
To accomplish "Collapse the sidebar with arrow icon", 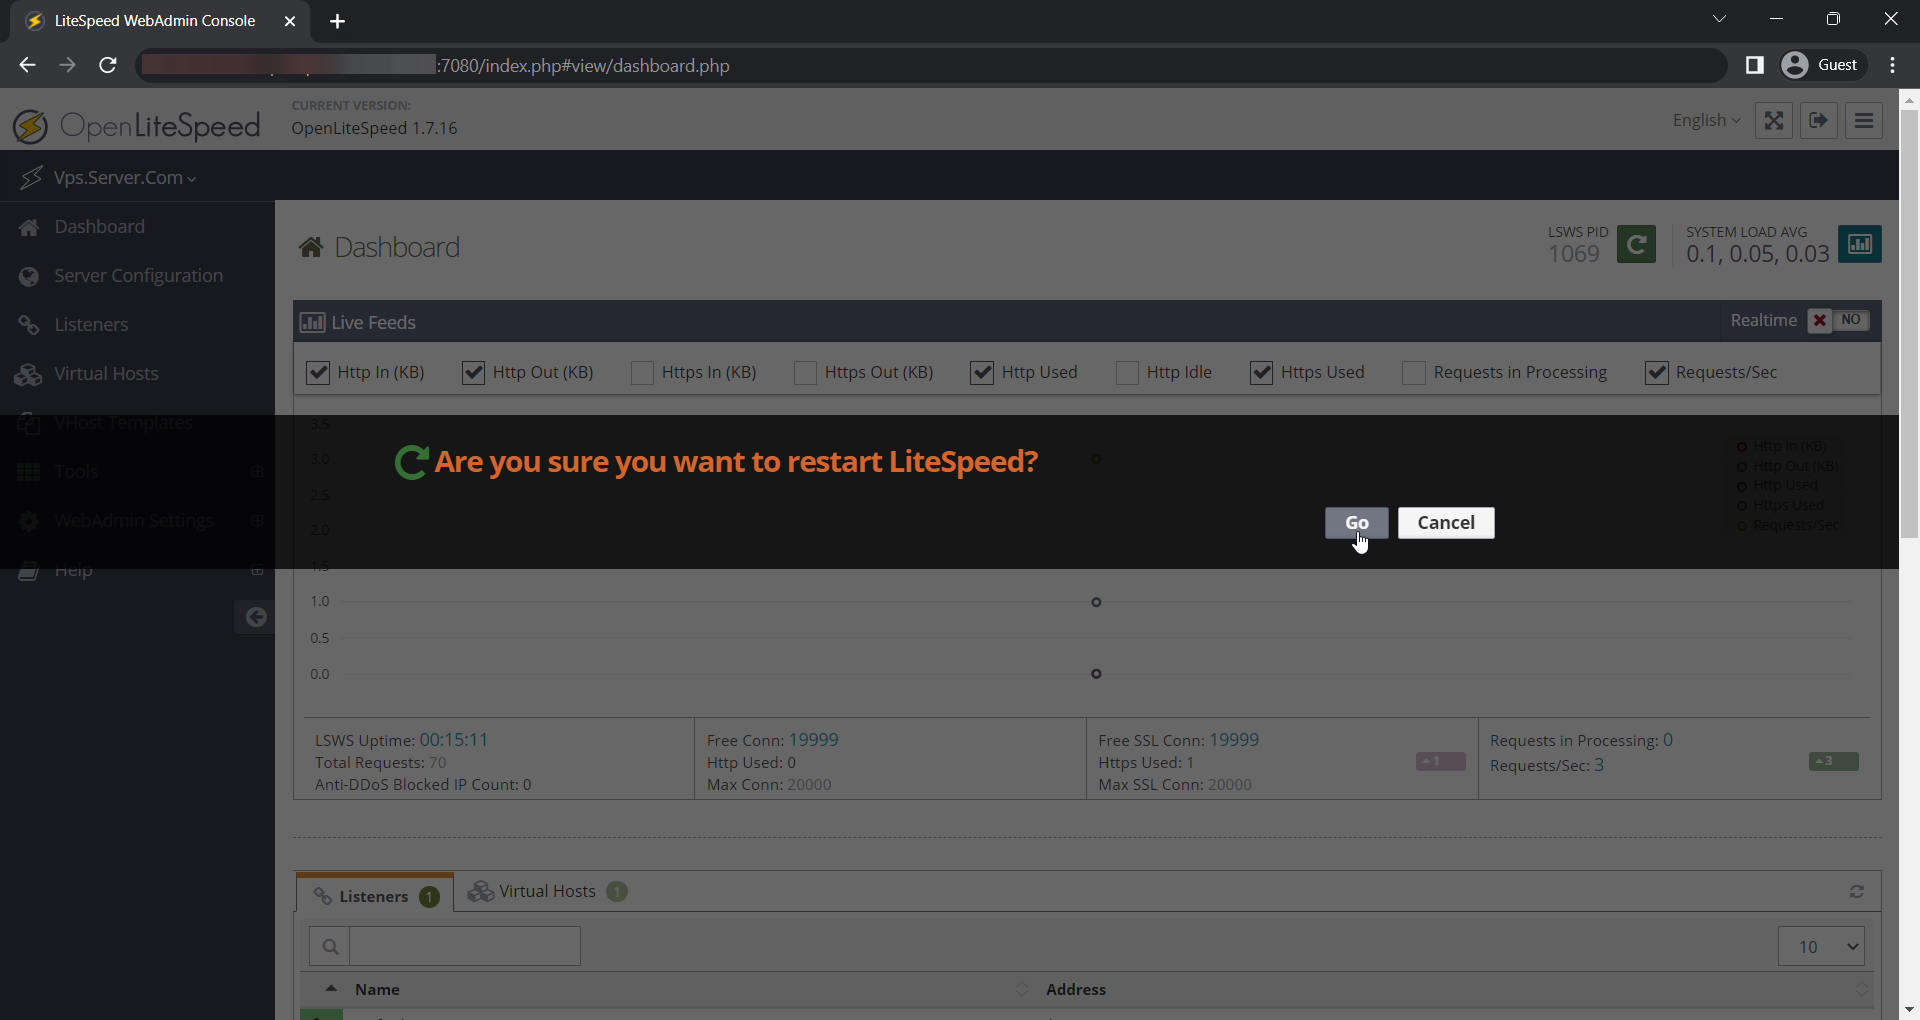I will (256, 617).
